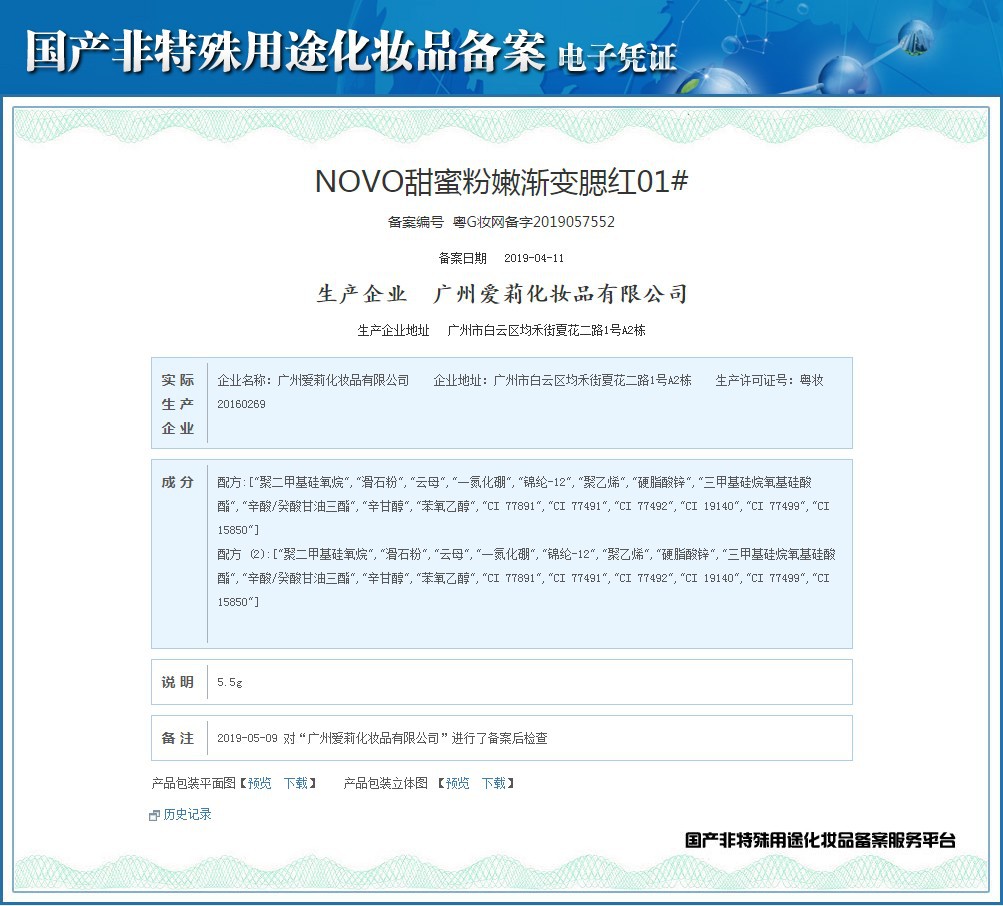
Task: Click the 备案编号 registration number text
Action: (501, 222)
